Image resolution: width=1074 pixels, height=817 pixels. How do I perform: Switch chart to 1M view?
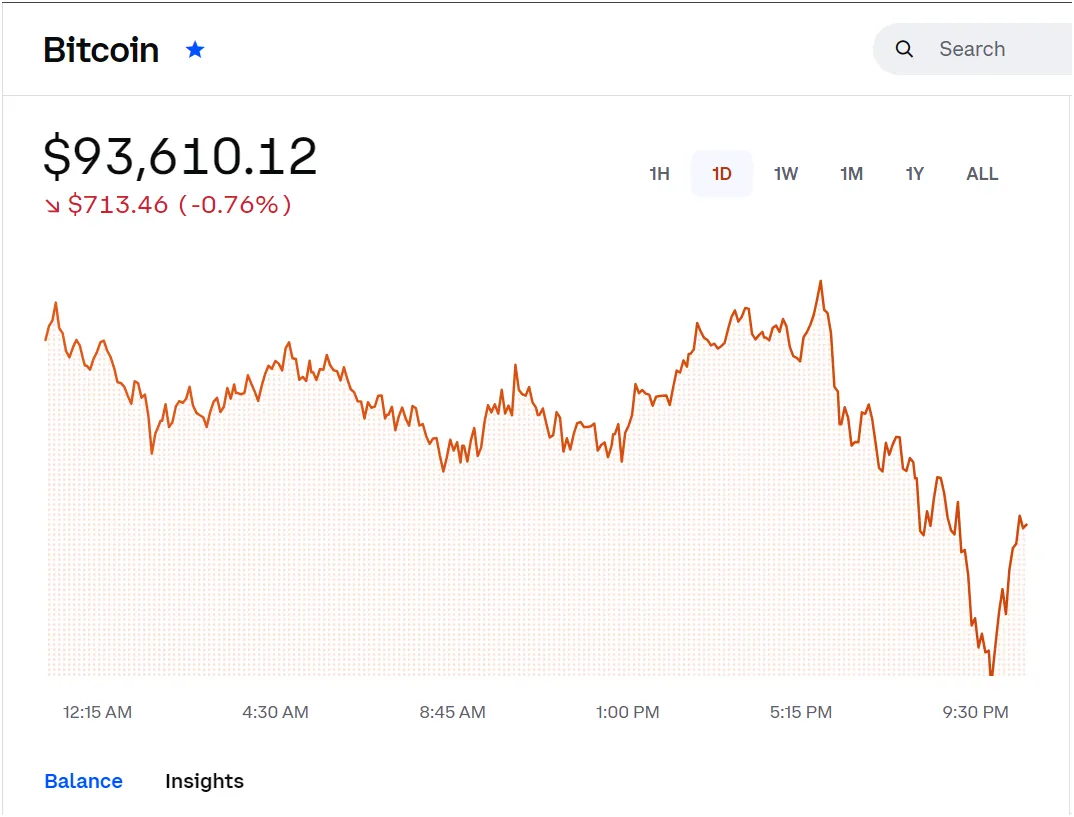(851, 173)
